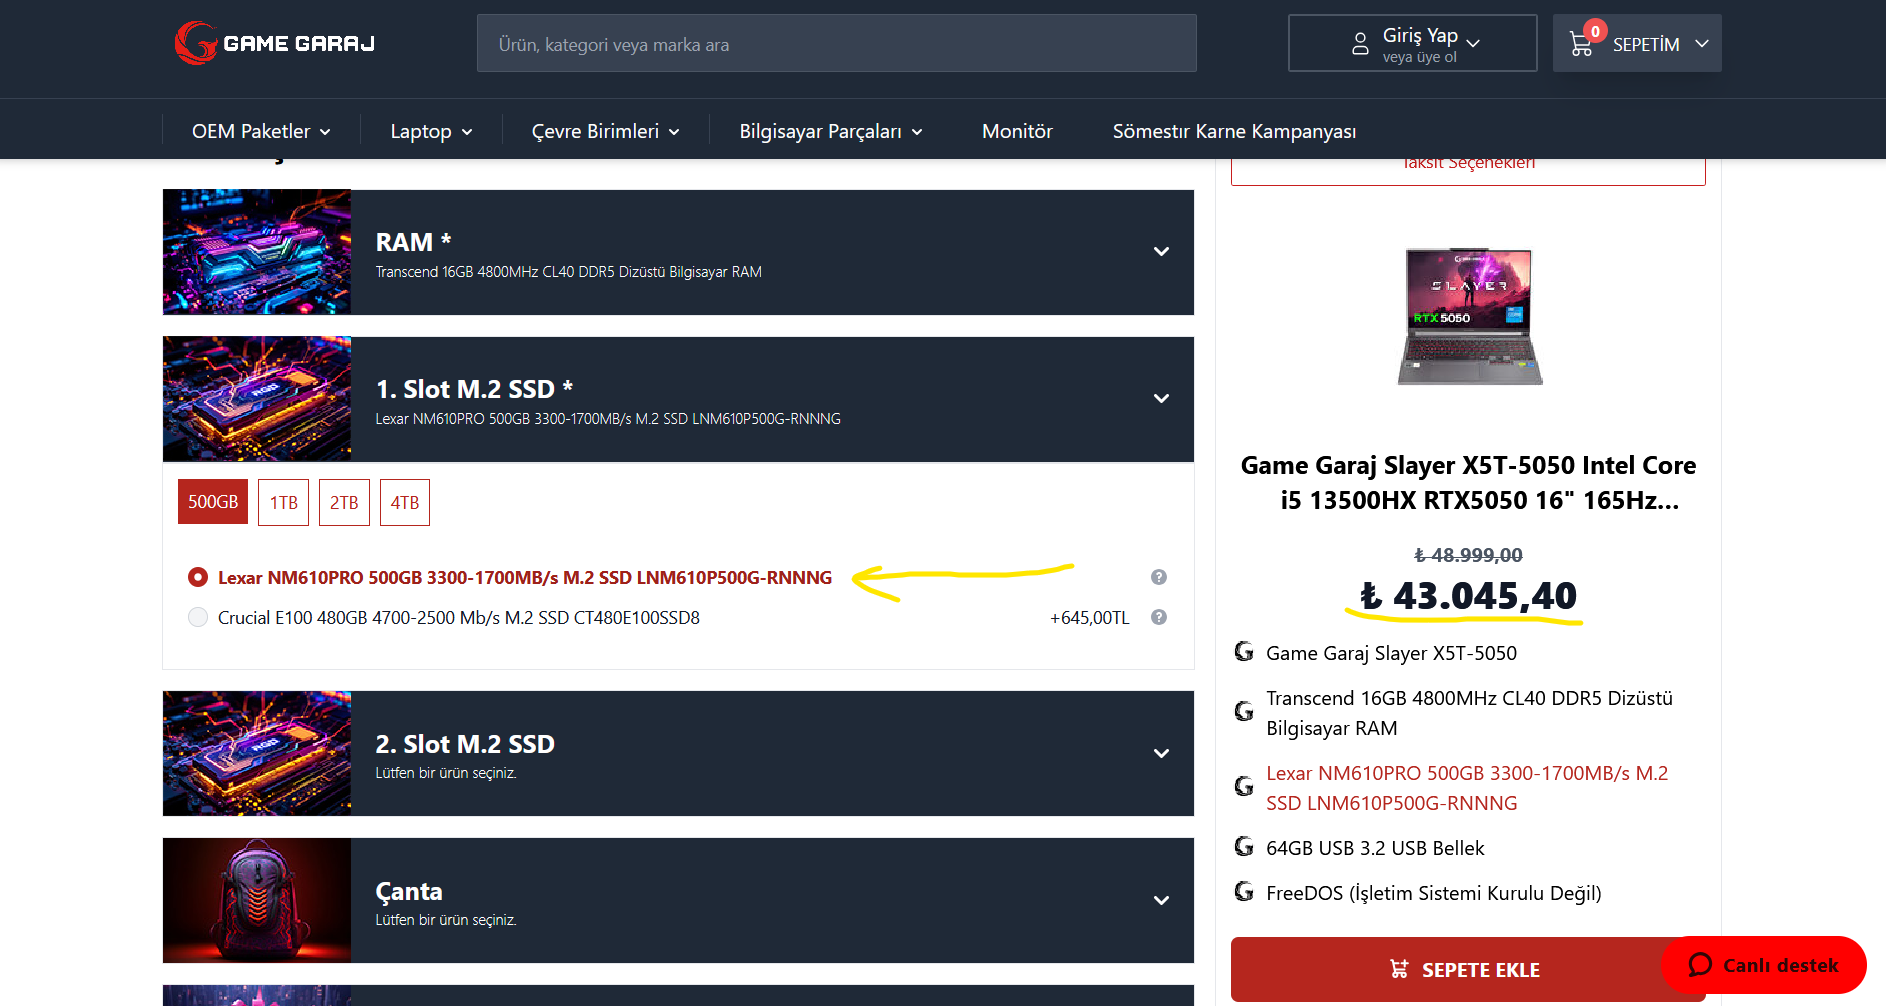Click the SEPETE EKLE button

pyautogui.click(x=1467, y=969)
